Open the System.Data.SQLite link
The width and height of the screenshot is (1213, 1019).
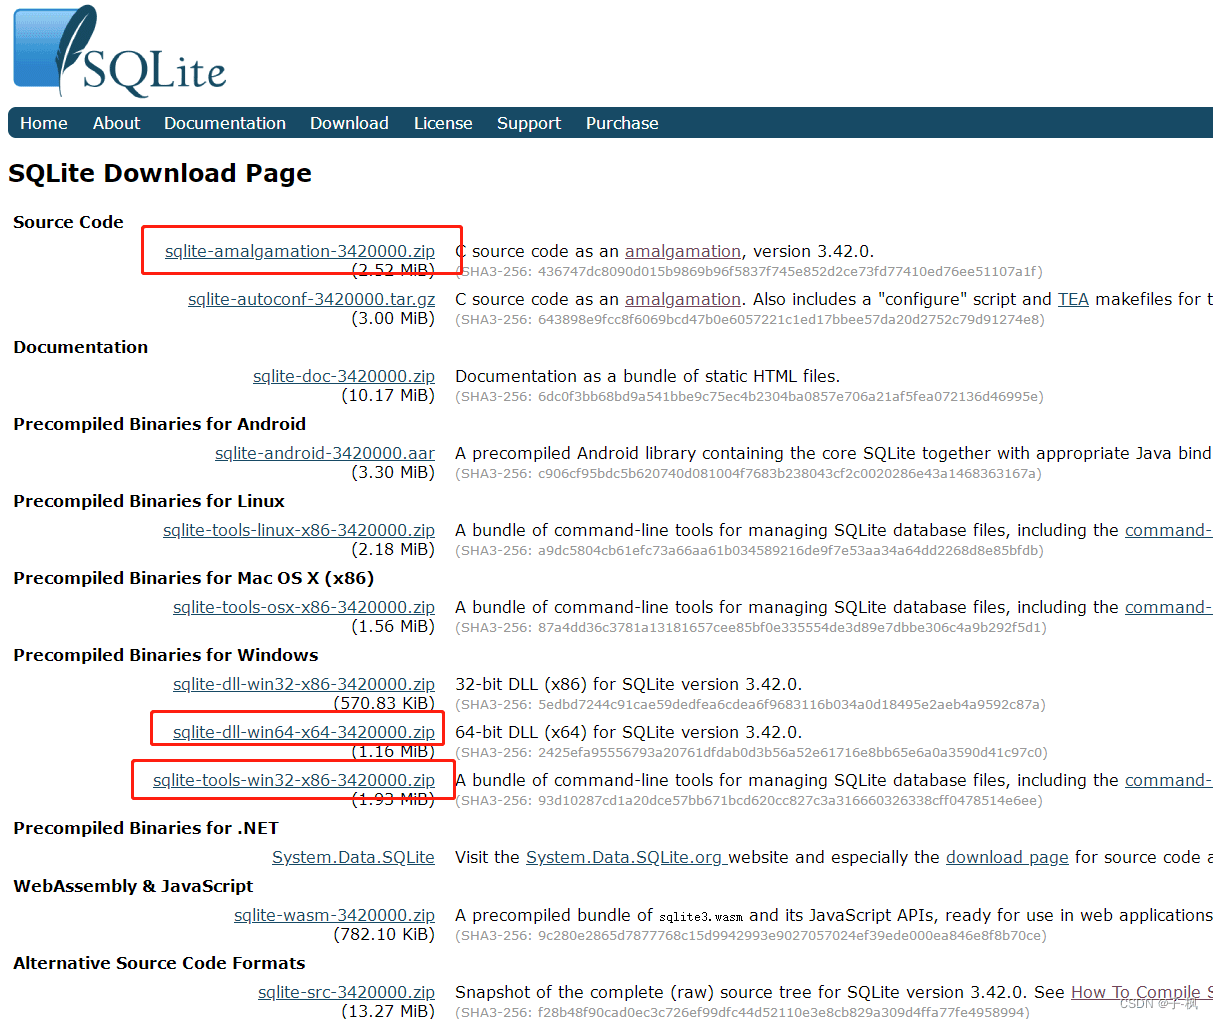353,856
